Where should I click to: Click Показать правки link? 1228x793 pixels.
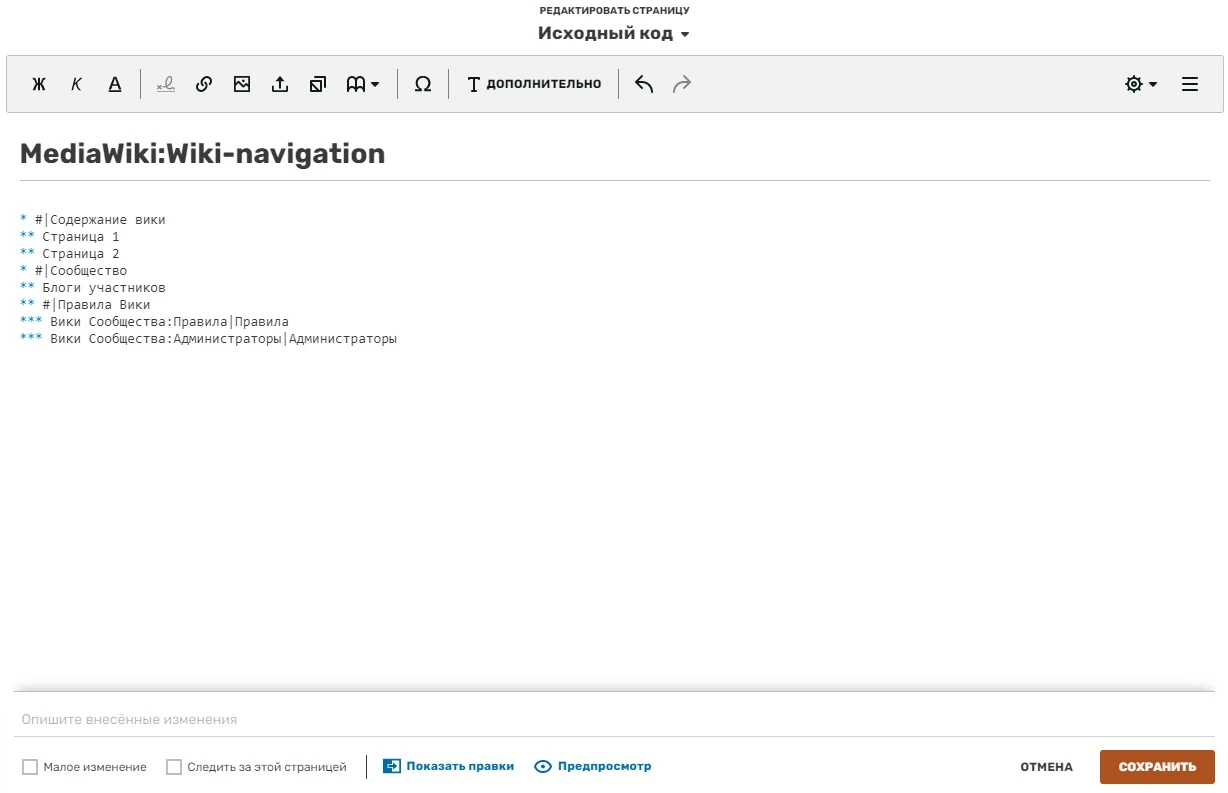(449, 766)
